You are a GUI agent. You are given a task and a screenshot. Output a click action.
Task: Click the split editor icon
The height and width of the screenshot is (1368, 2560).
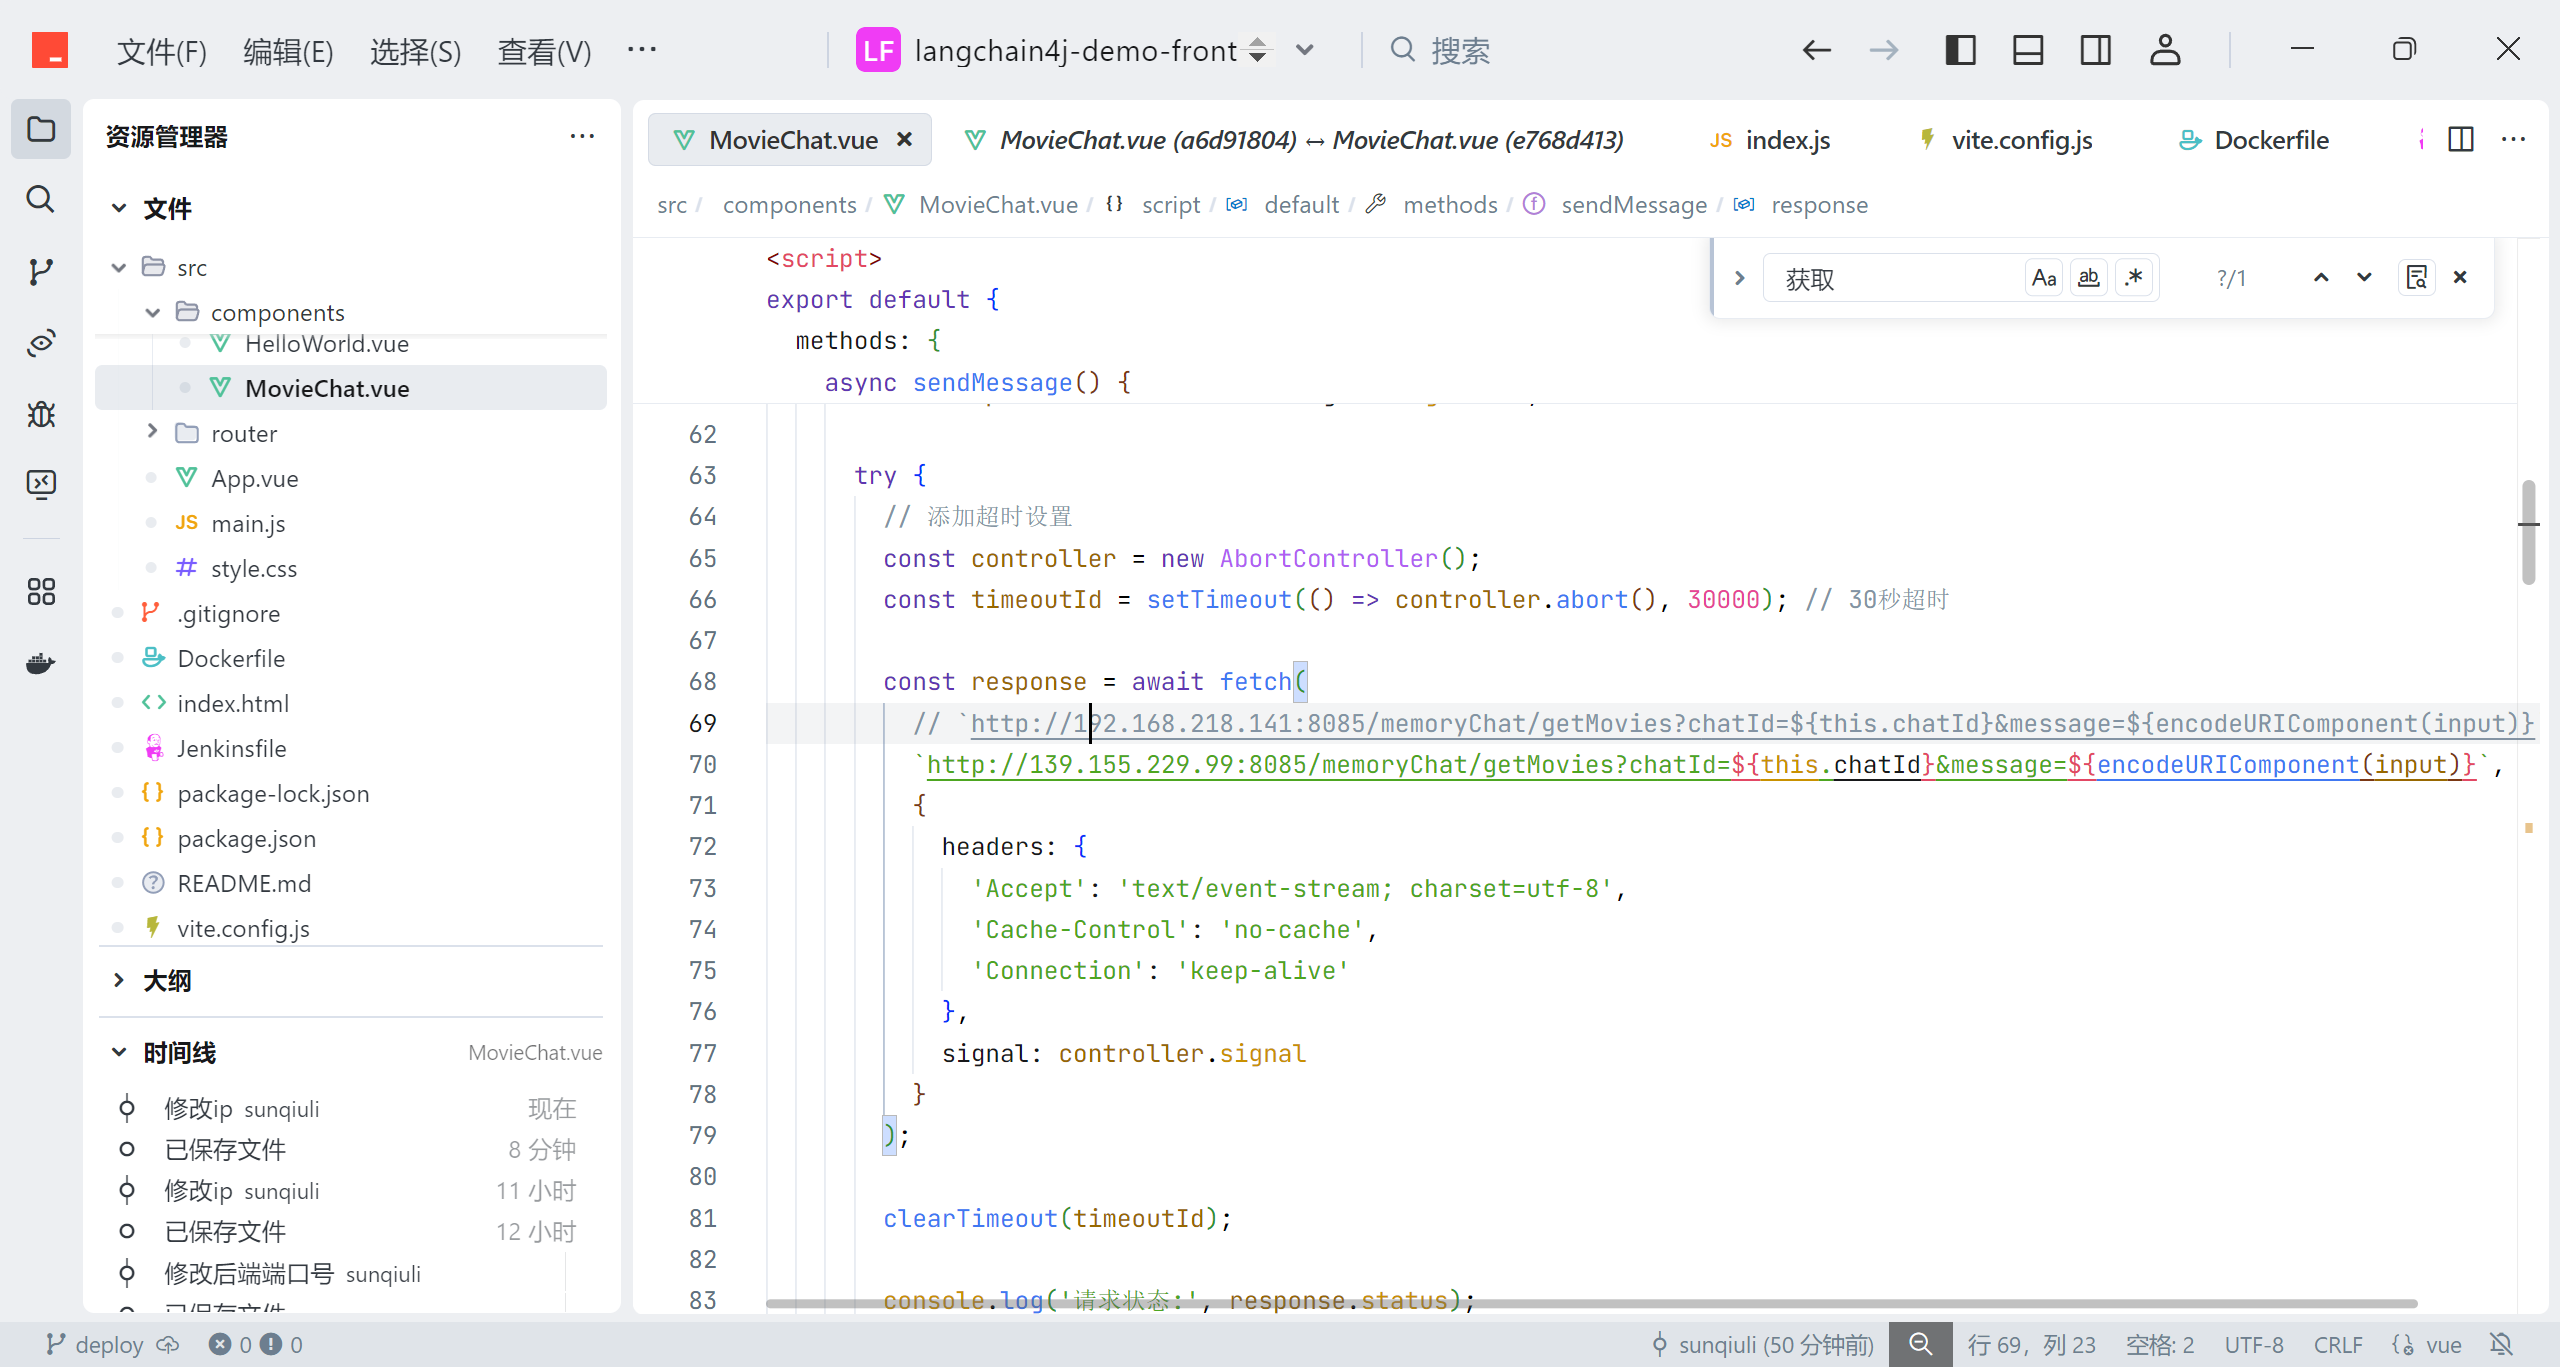2460,140
